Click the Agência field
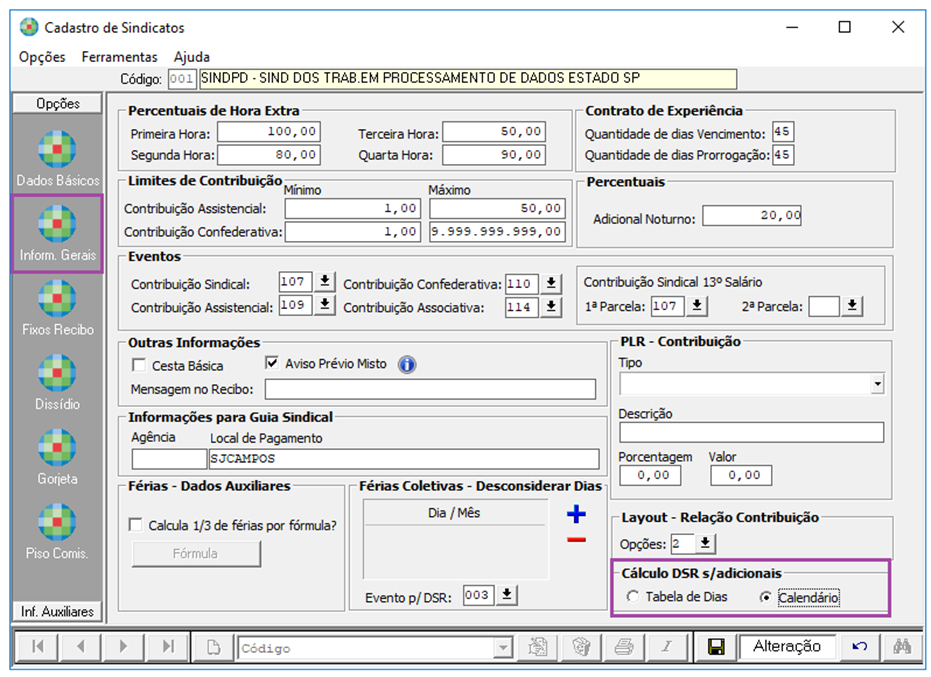This screenshot has height=677, width=931. click(x=169, y=459)
